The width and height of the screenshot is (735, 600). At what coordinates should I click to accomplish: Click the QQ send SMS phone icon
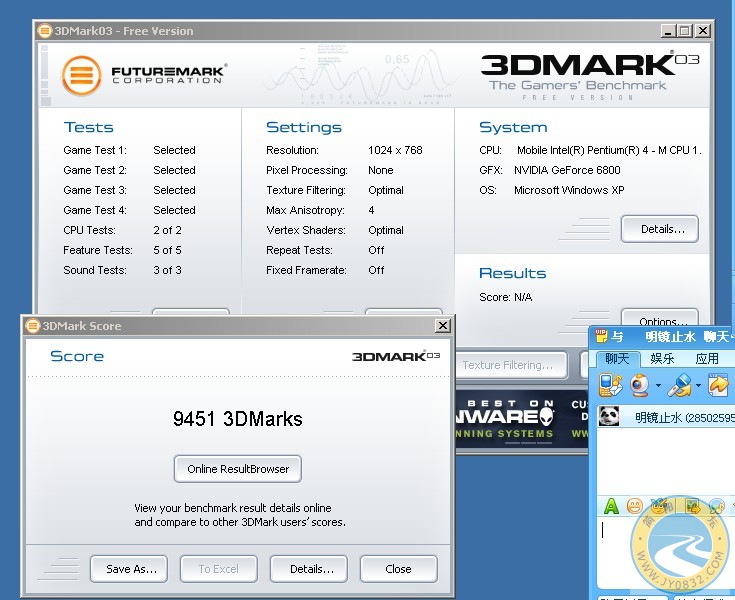point(610,385)
